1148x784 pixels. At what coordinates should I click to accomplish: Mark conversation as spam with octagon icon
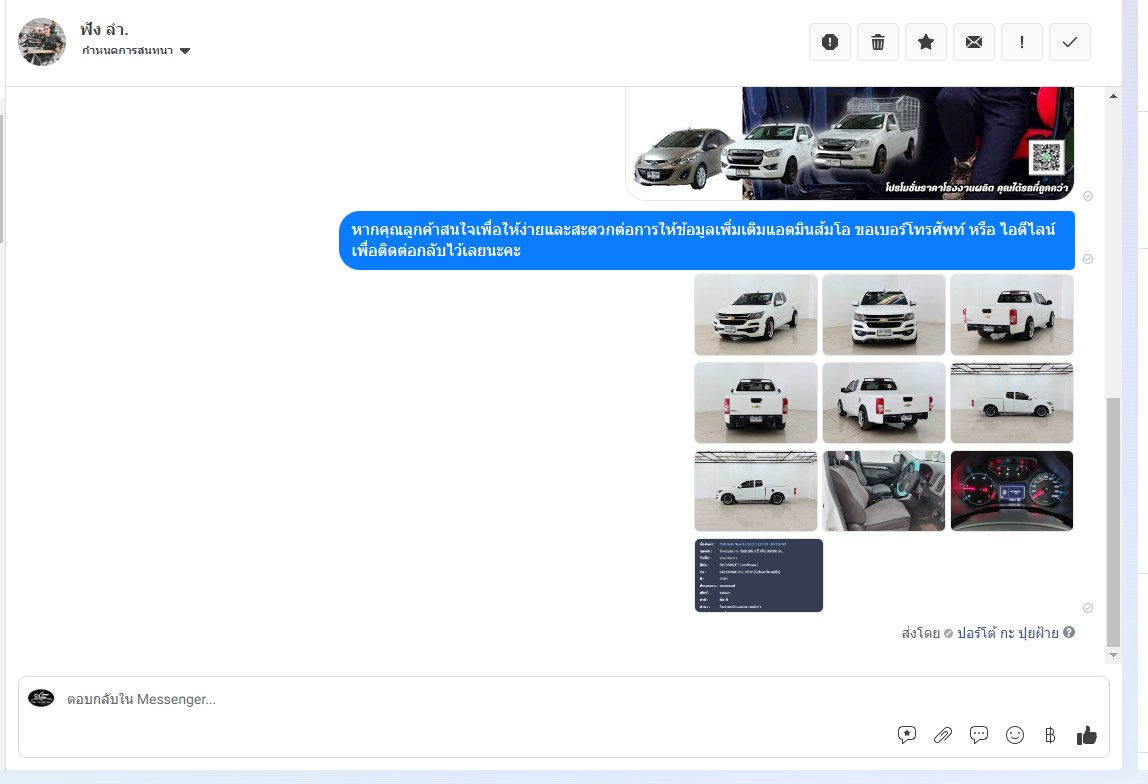coord(830,42)
